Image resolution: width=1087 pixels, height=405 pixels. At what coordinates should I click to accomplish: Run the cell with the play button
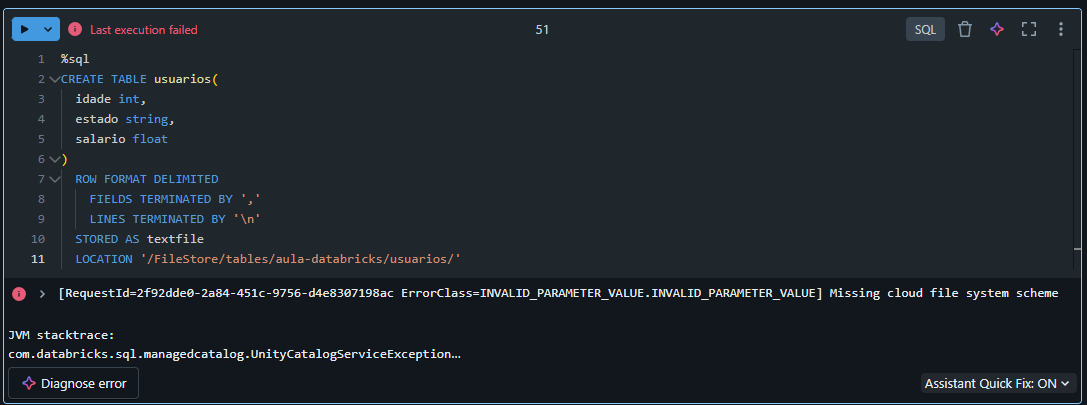point(25,29)
